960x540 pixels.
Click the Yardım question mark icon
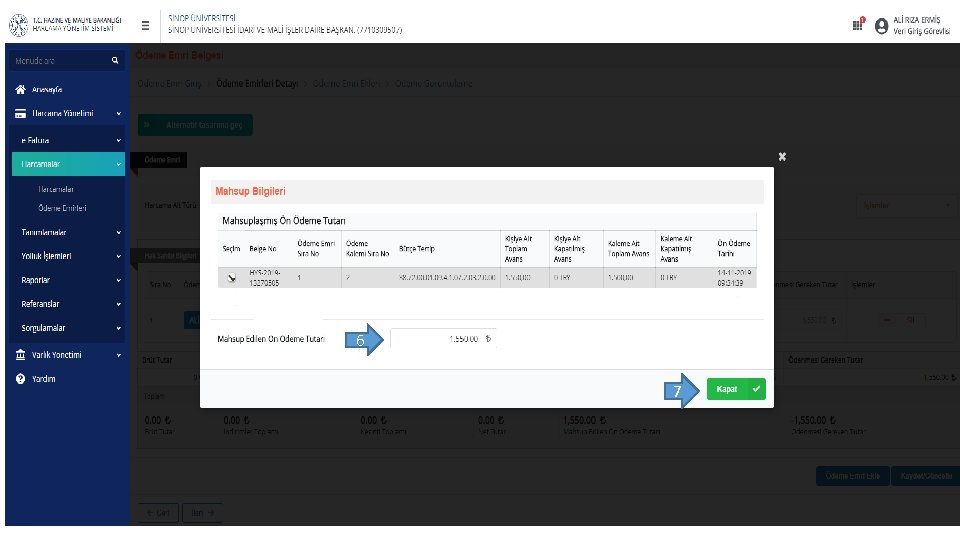(20, 379)
